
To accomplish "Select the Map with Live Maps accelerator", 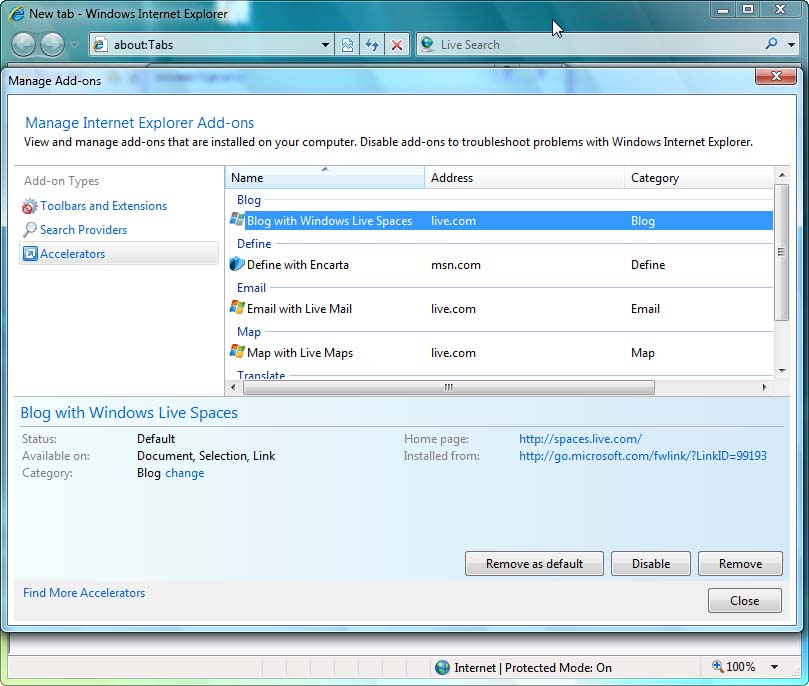I will (299, 353).
